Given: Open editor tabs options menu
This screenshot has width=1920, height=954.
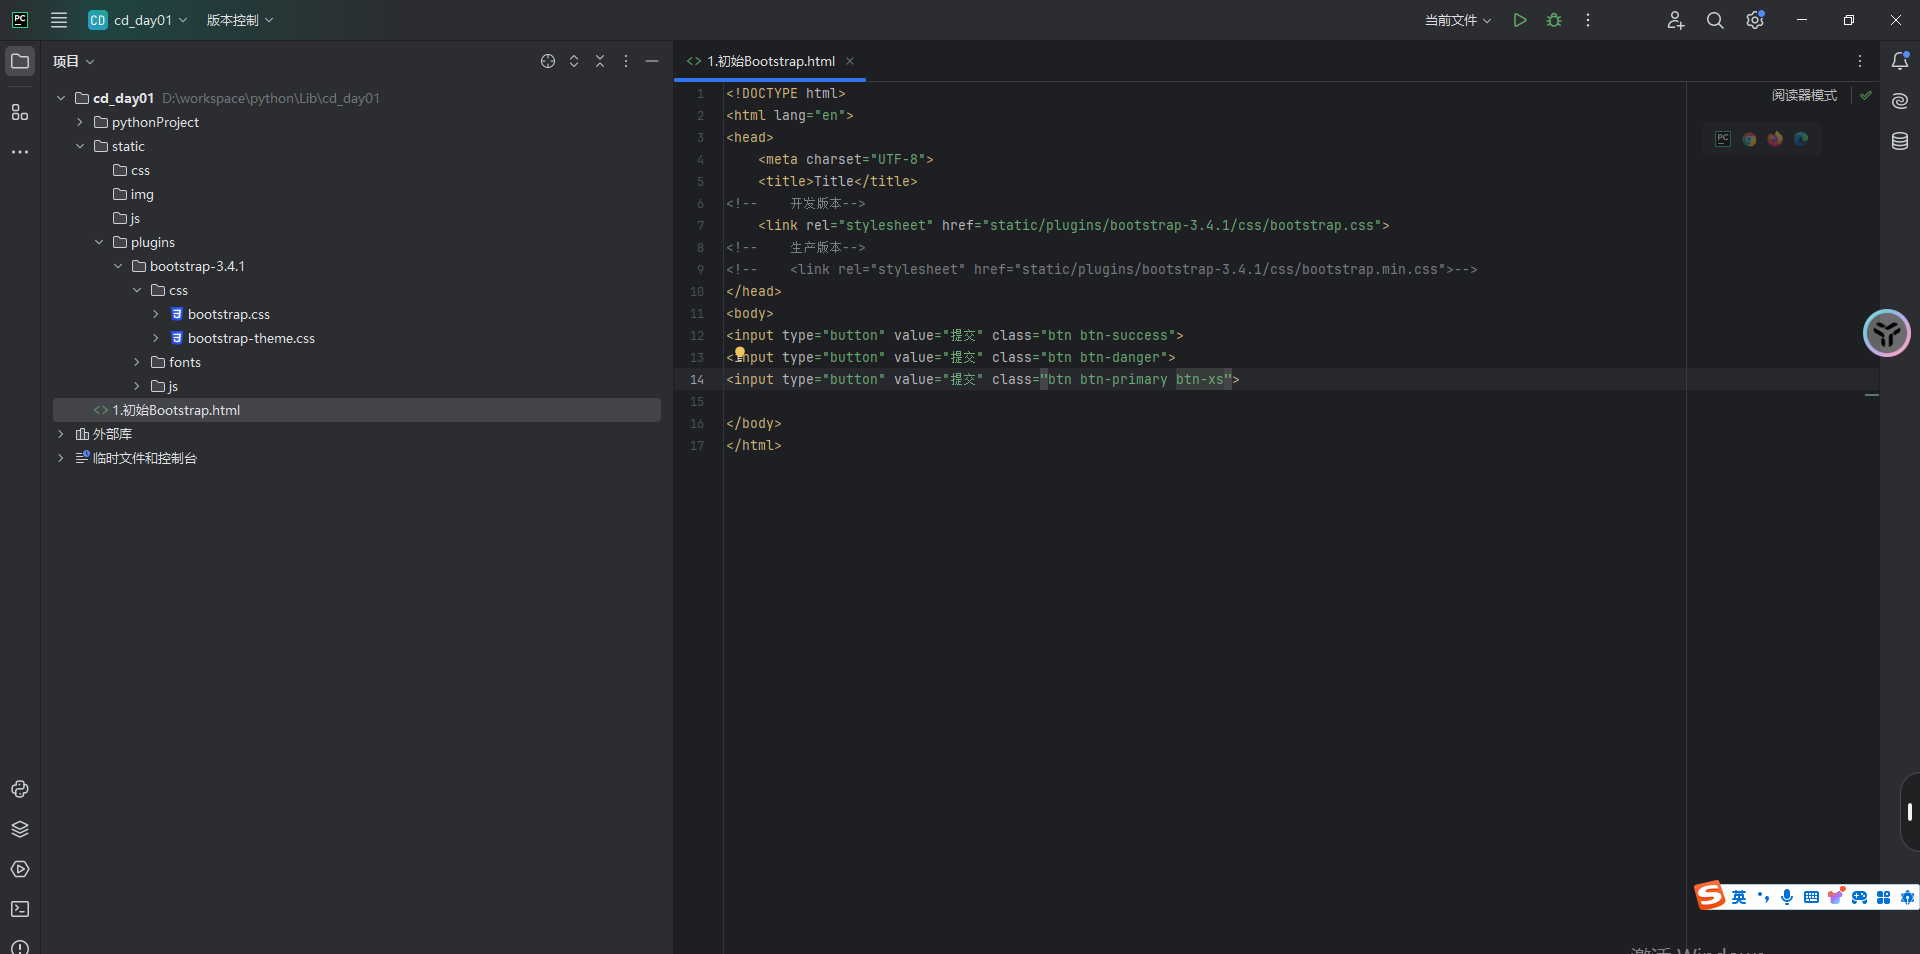Looking at the screenshot, I should click(x=1860, y=61).
